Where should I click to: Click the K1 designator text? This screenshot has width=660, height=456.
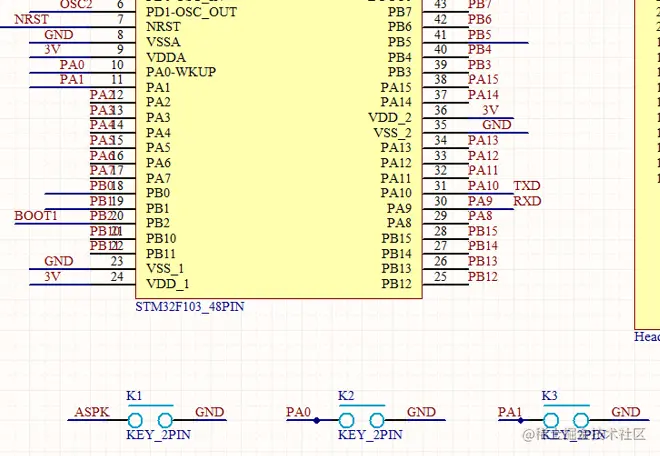pos(134,396)
